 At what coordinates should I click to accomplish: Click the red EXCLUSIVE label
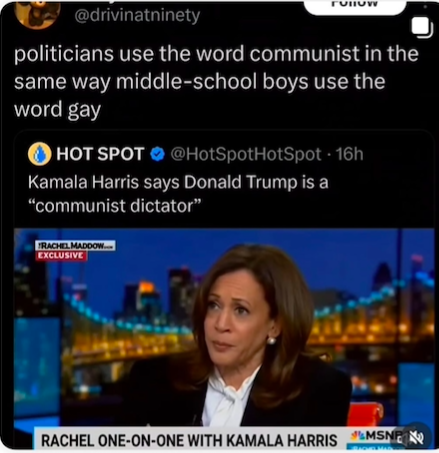click(x=61, y=256)
